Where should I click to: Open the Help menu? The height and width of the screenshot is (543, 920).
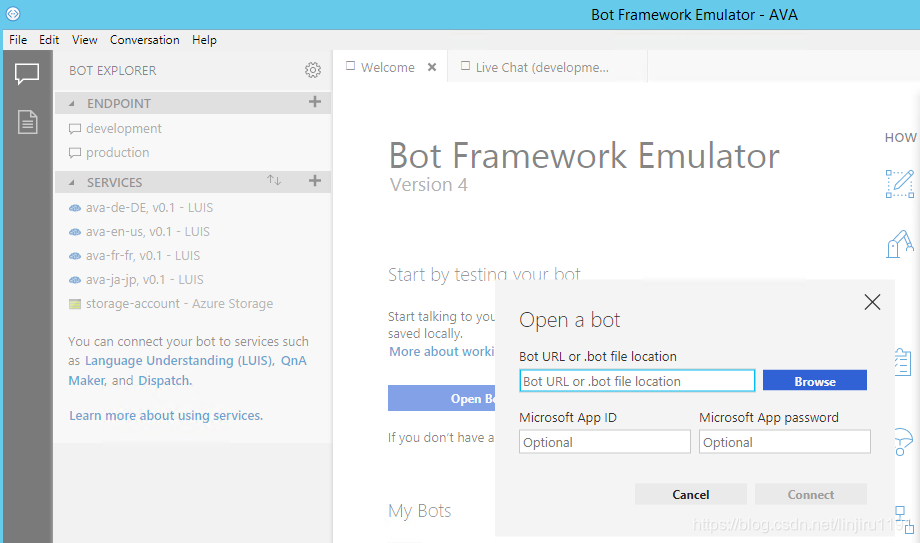click(x=204, y=40)
